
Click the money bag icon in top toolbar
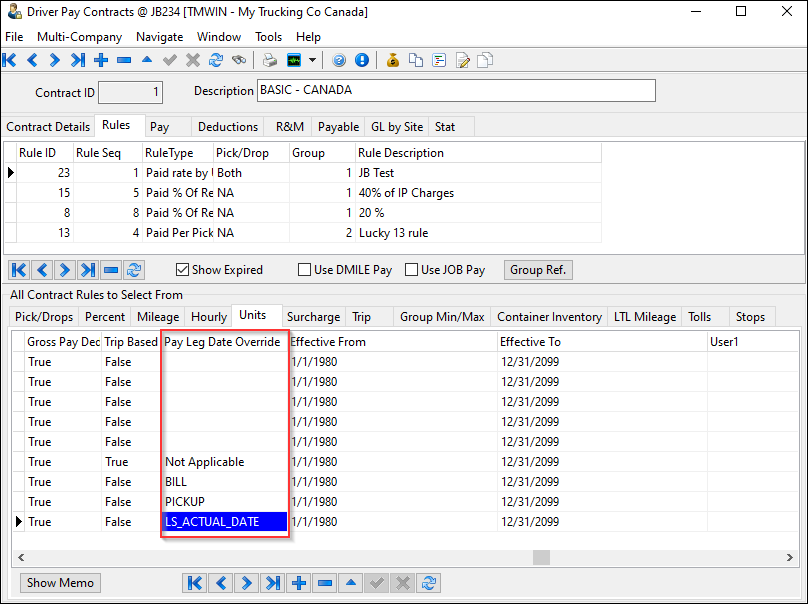[392, 60]
